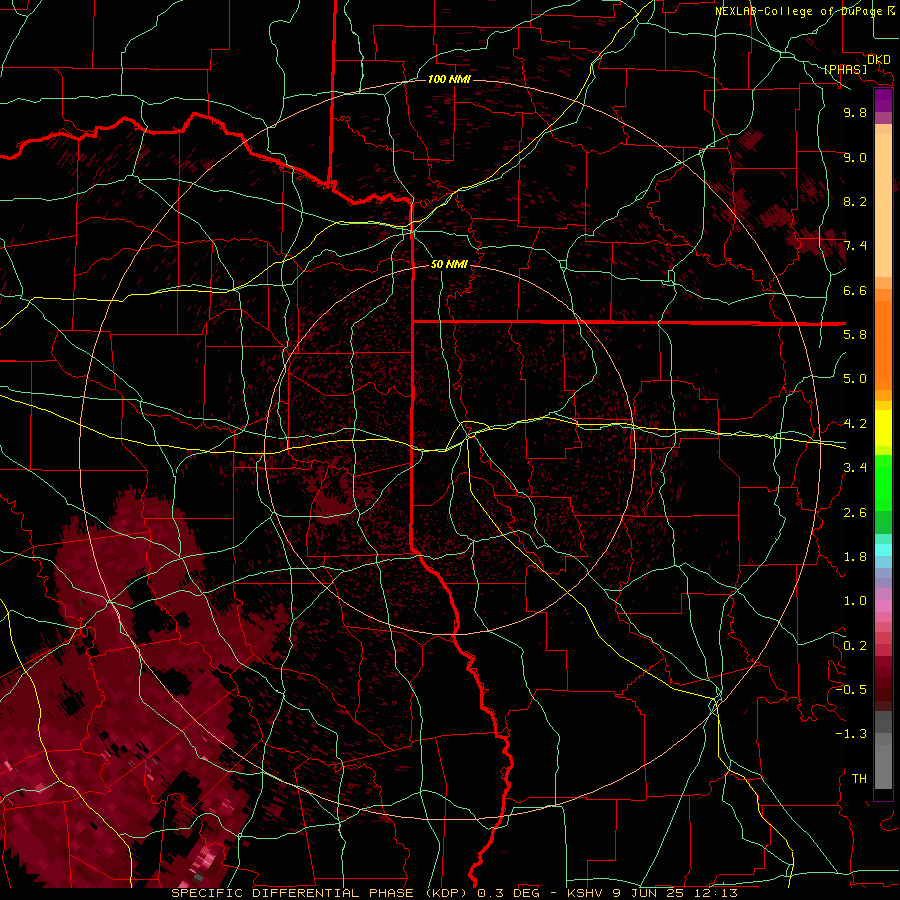This screenshot has width=900, height=900.
Task: Click the '50 NMI' range ring label
Action: click(449, 264)
